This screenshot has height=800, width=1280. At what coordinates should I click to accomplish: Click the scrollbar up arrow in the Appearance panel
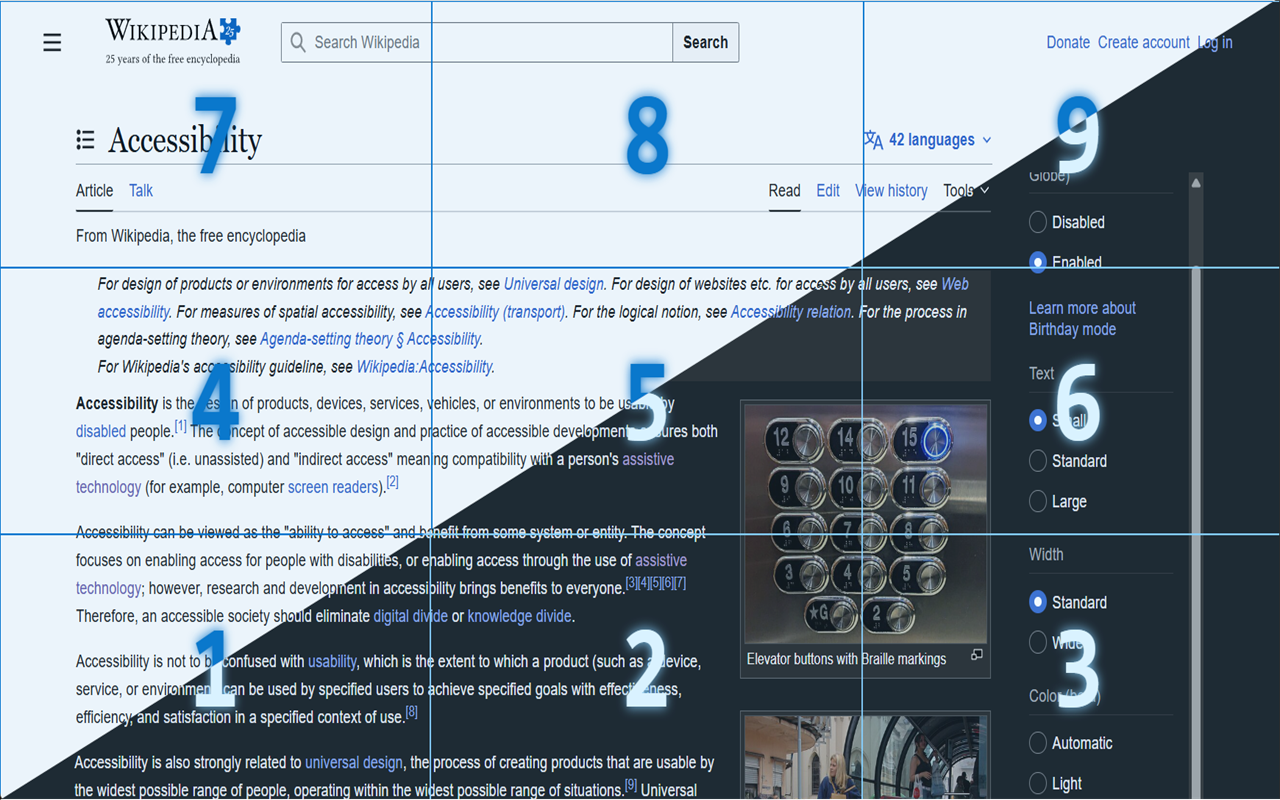point(1196,182)
